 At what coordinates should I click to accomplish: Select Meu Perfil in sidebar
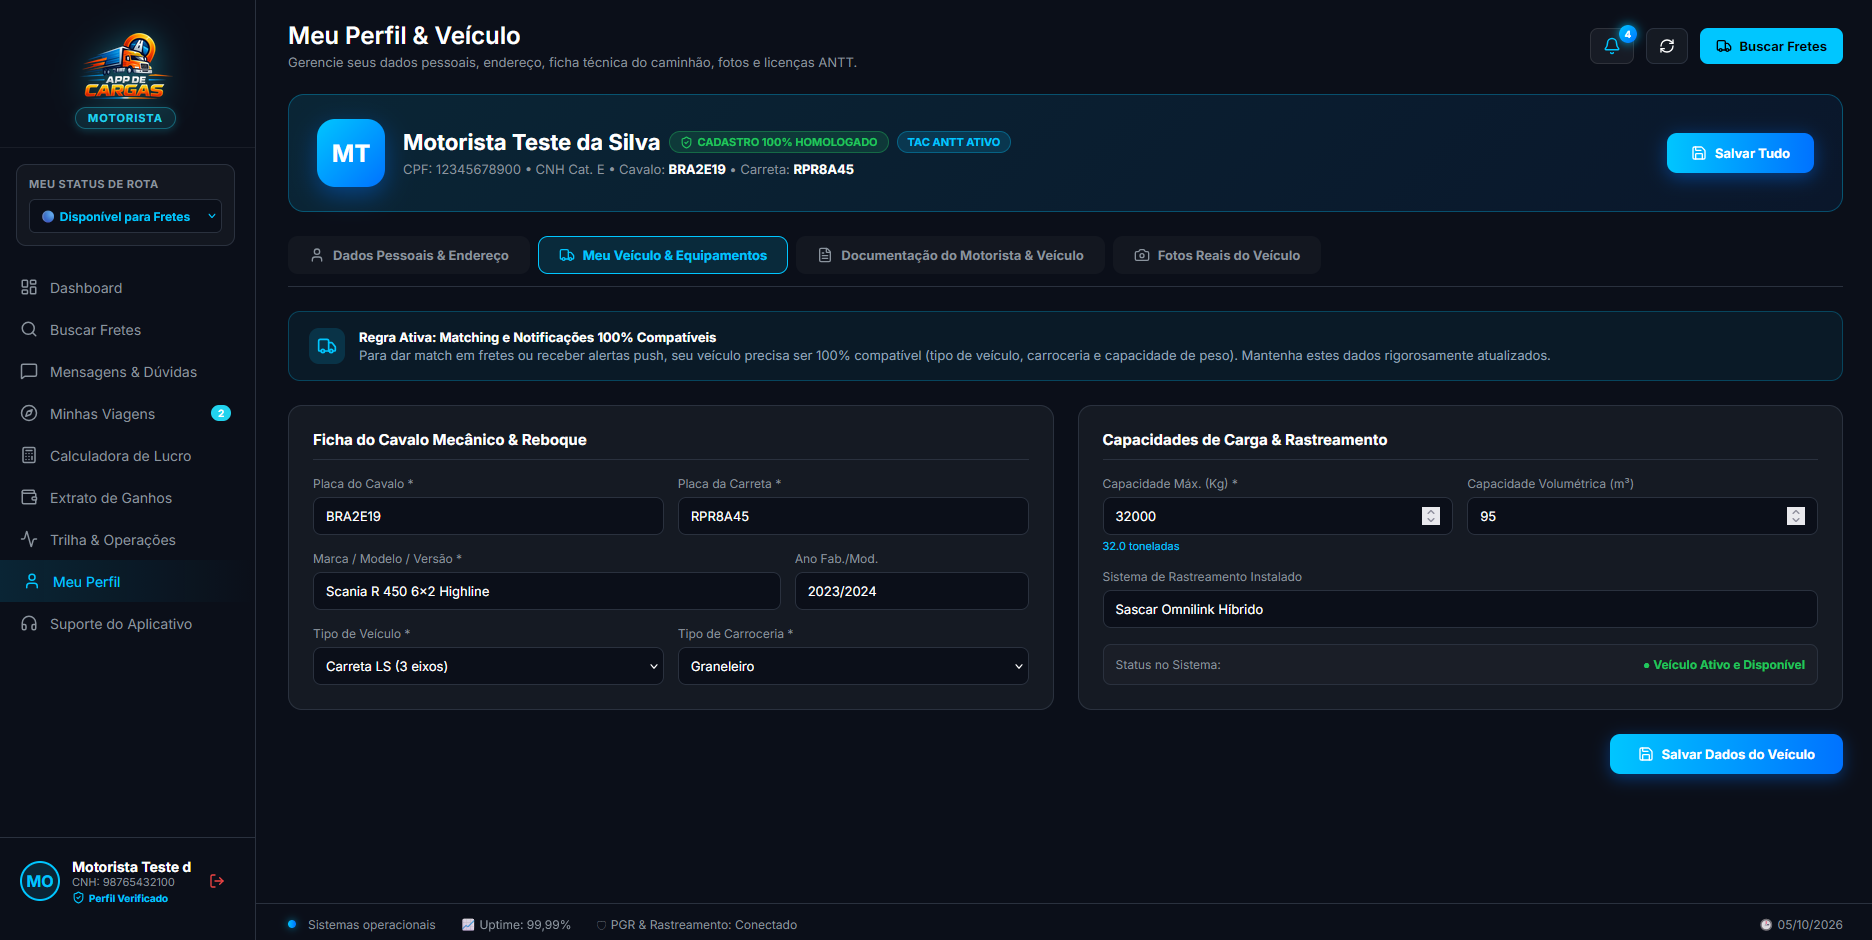click(127, 582)
